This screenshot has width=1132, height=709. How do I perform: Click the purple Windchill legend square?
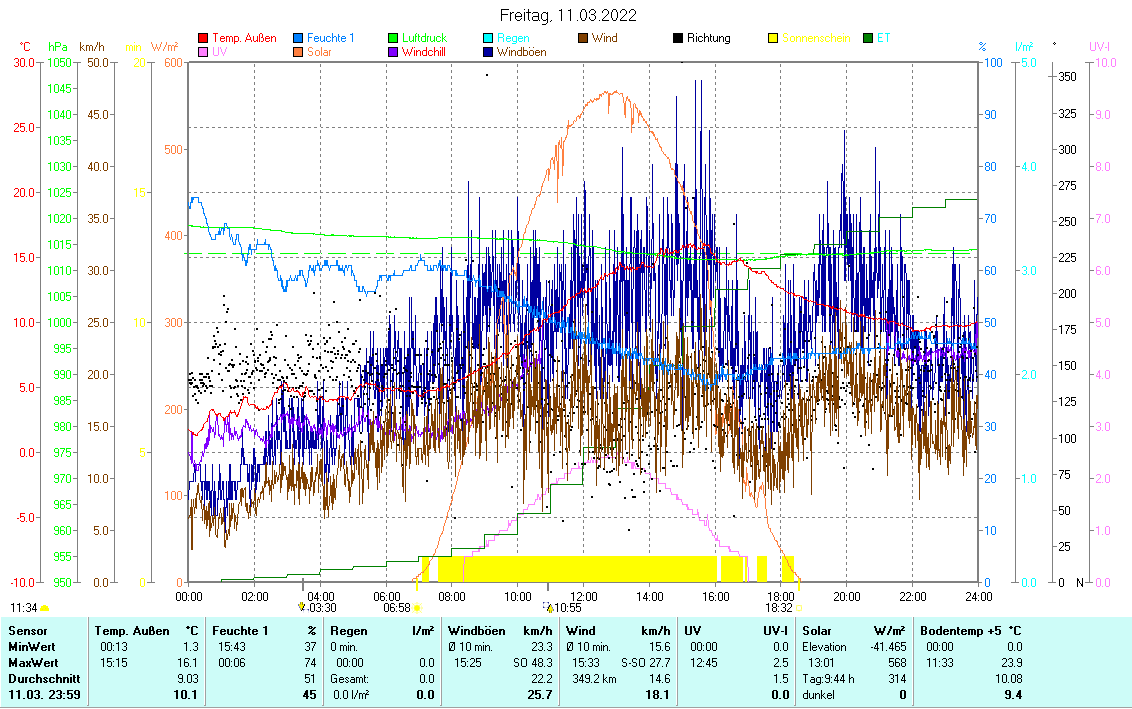(x=393, y=52)
